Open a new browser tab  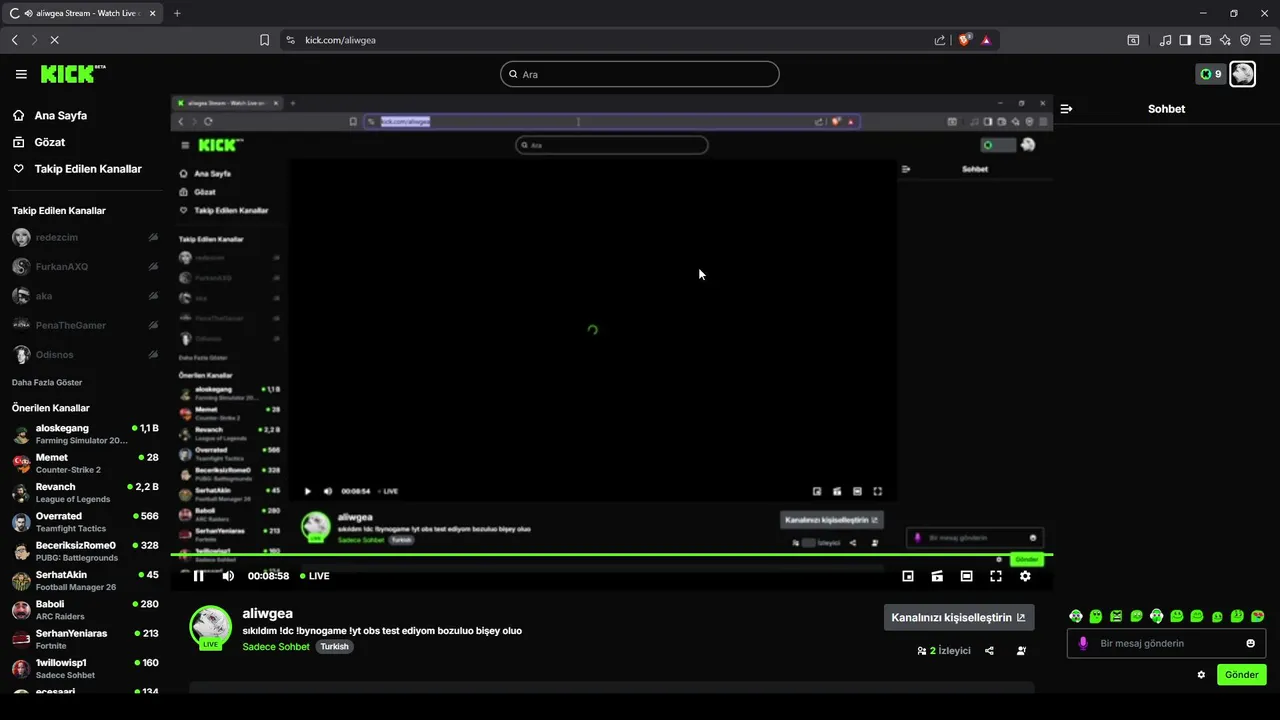[177, 13]
